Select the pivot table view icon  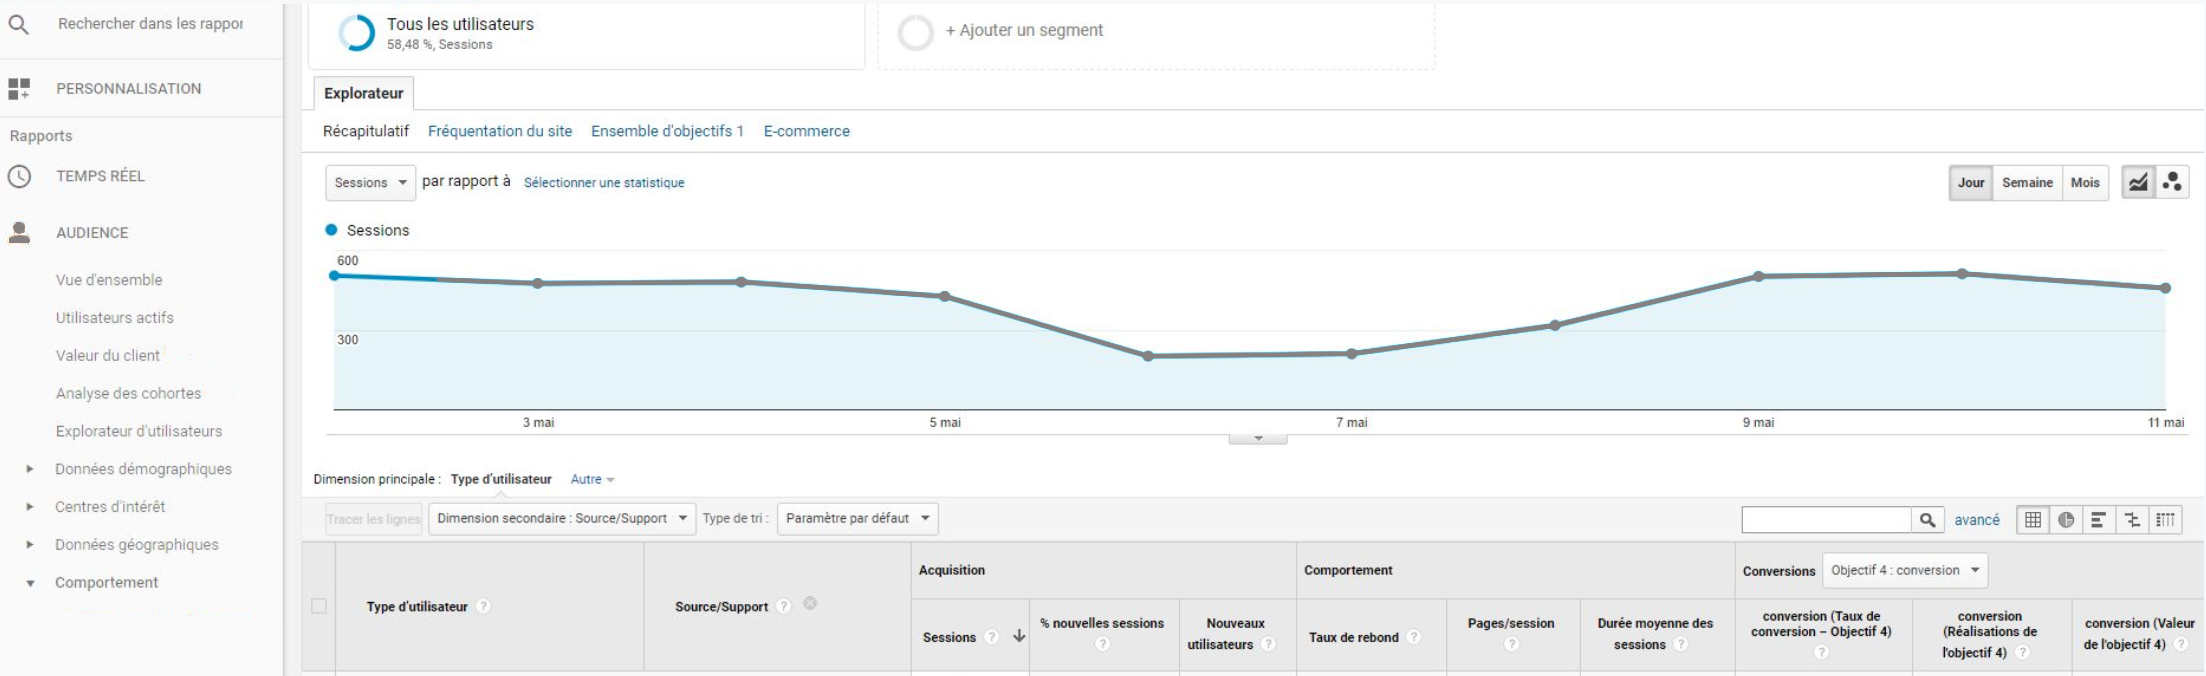(x=2165, y=519)
